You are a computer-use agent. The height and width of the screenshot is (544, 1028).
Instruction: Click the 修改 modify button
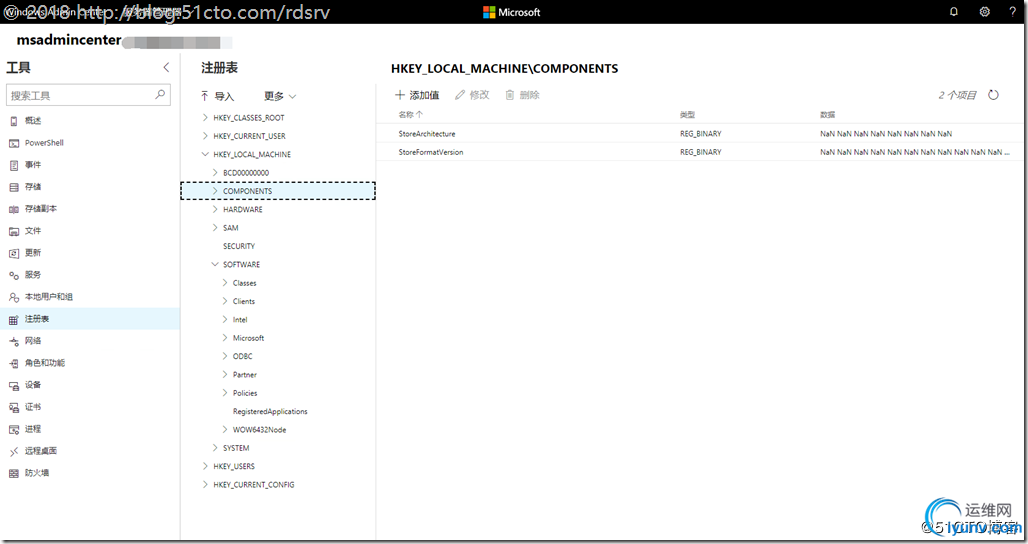click(x=472, y=95)
